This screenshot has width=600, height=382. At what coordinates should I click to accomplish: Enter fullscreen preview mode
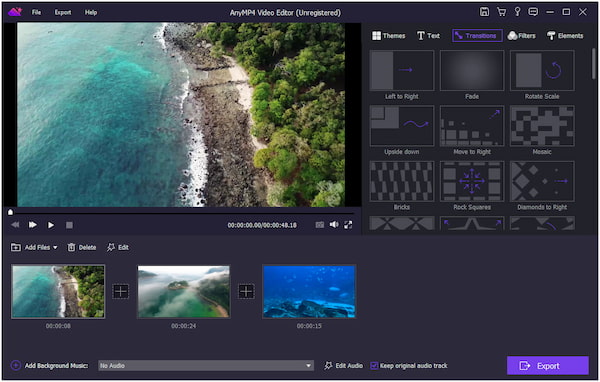[348, 225]
